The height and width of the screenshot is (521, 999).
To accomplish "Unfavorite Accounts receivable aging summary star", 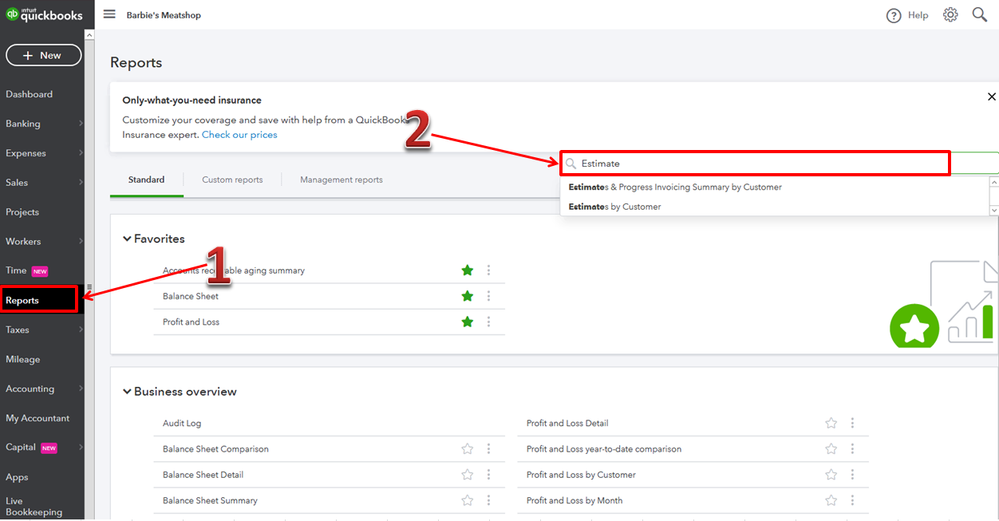I will (467, 271).
